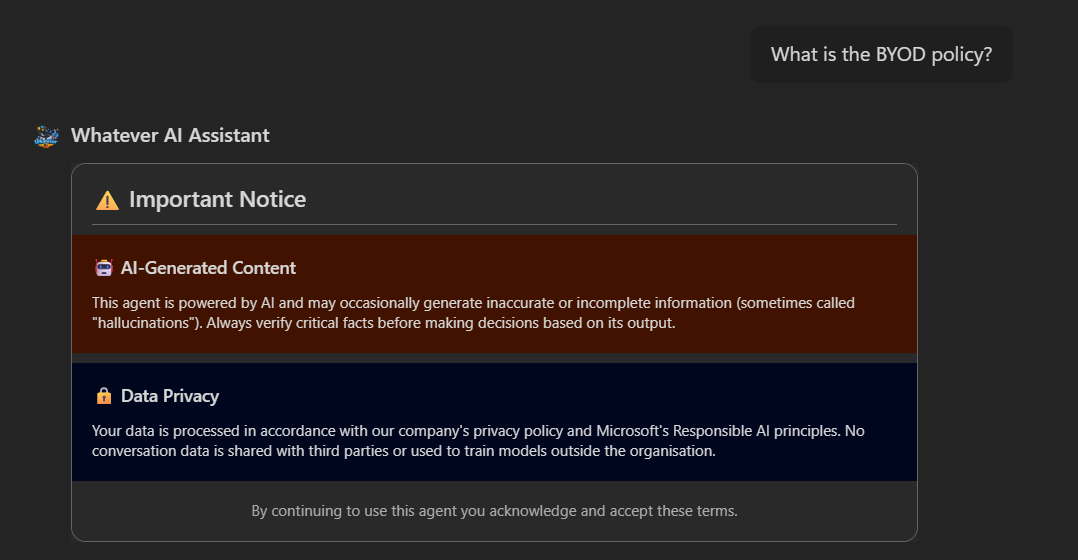
Task: Click the 'Whatever AI Assistant' sender name
Action: click(x=170, y=136)
